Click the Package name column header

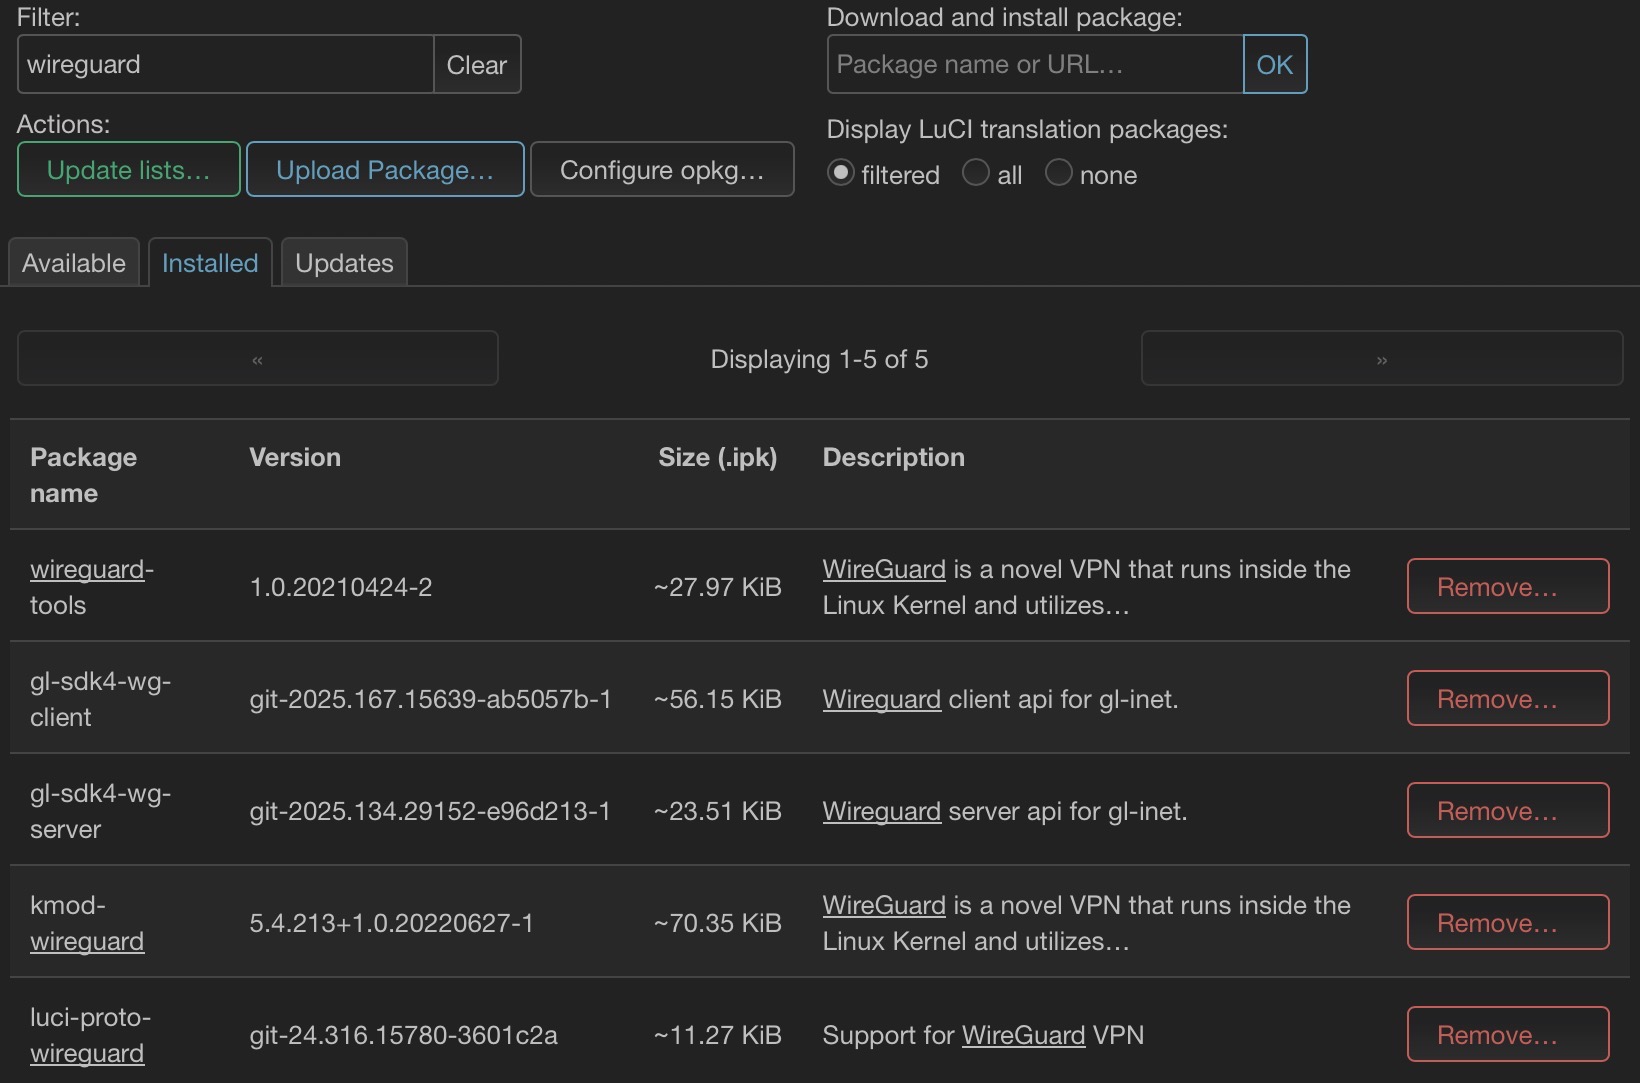84,475
